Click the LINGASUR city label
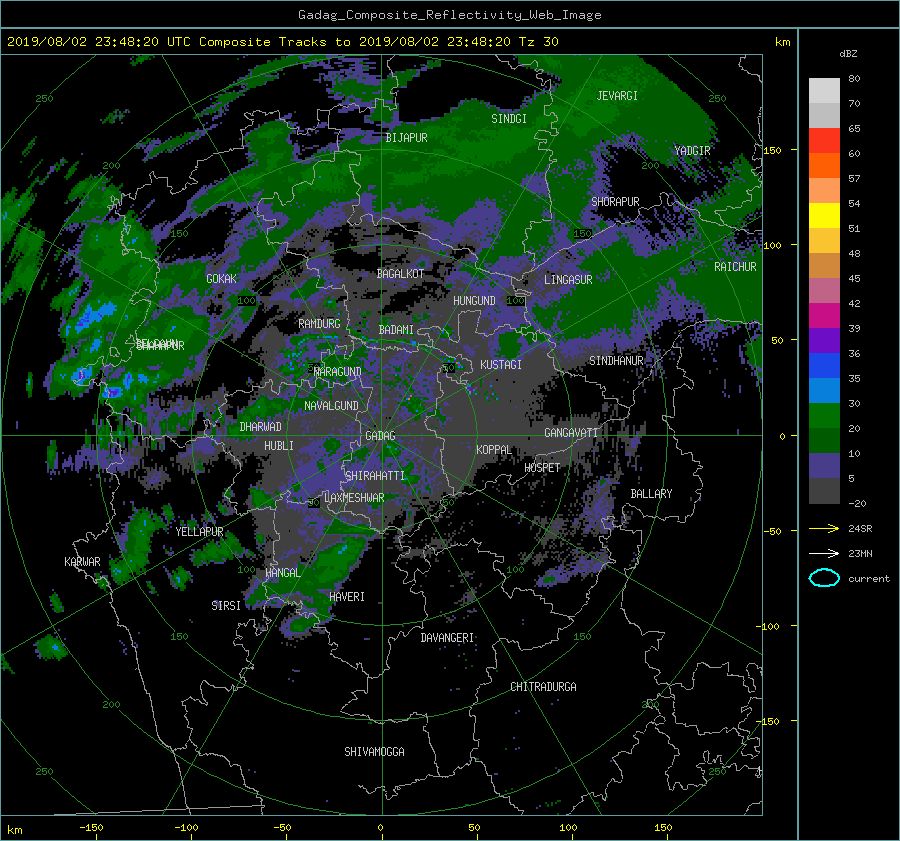Image resolution: width=900 pixels, height=841 pixels. (568, 280)
